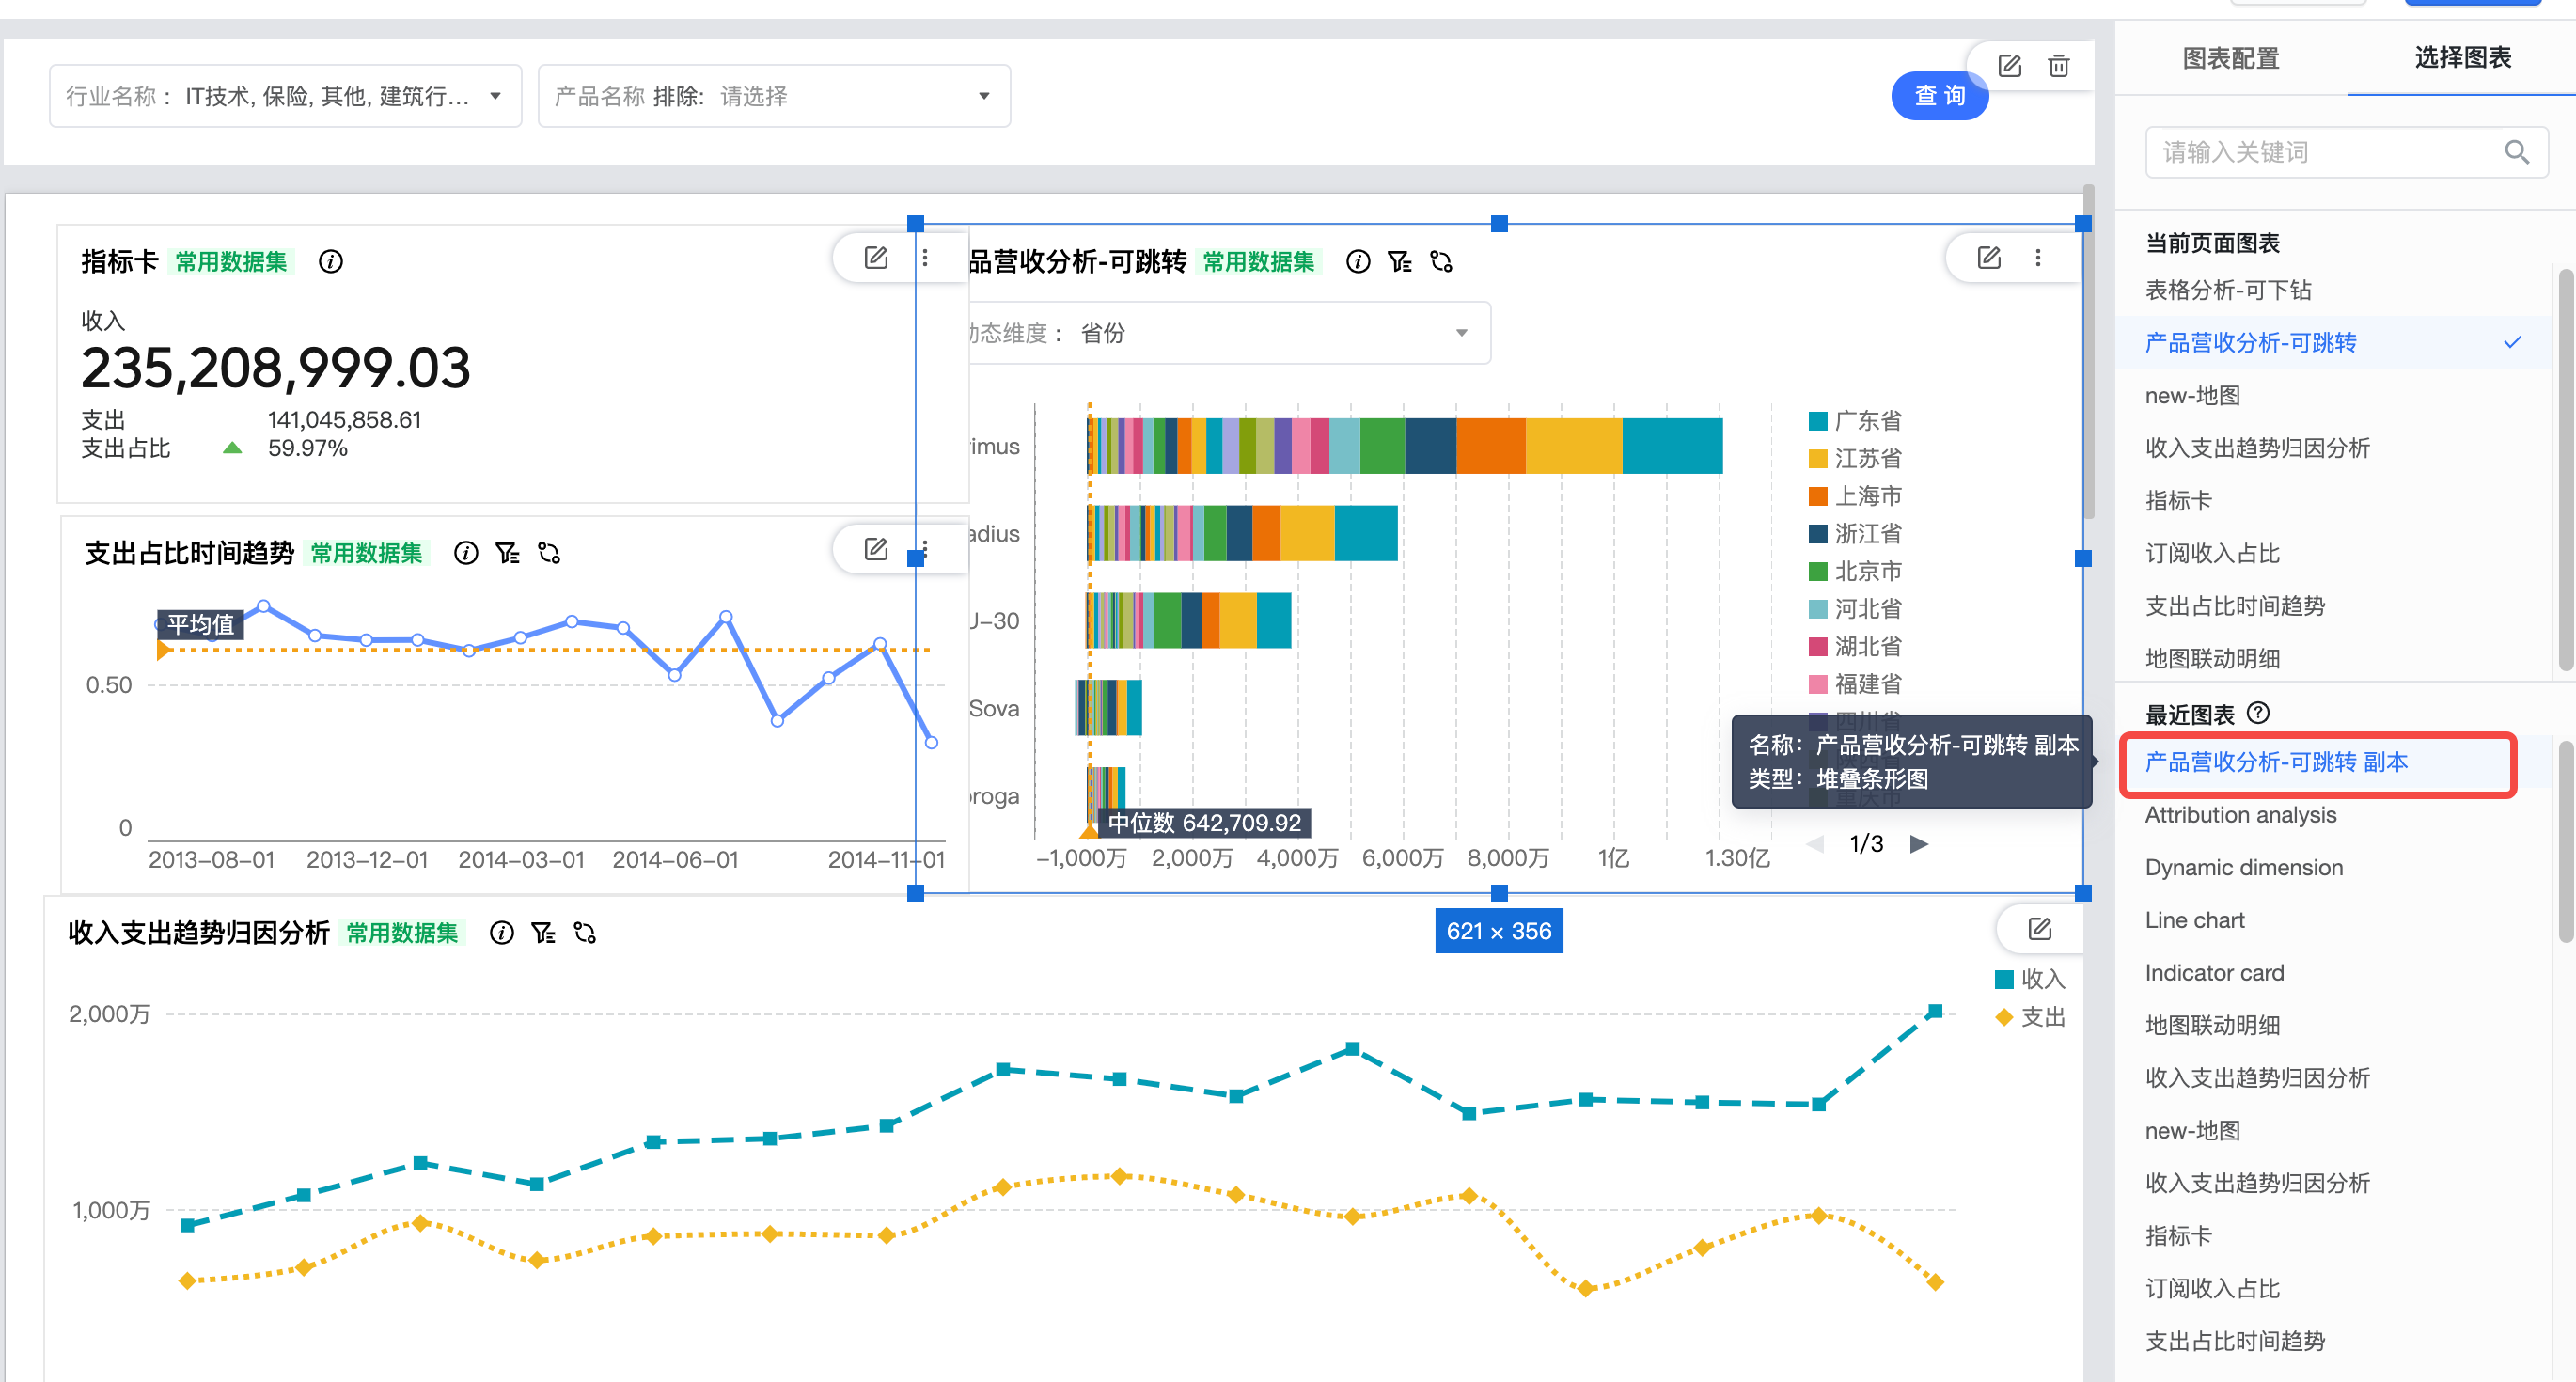Select 产品营收分析-可跳转 in current charts
Viewport: 2576px width, 1382px height.
coord(2335,343)
